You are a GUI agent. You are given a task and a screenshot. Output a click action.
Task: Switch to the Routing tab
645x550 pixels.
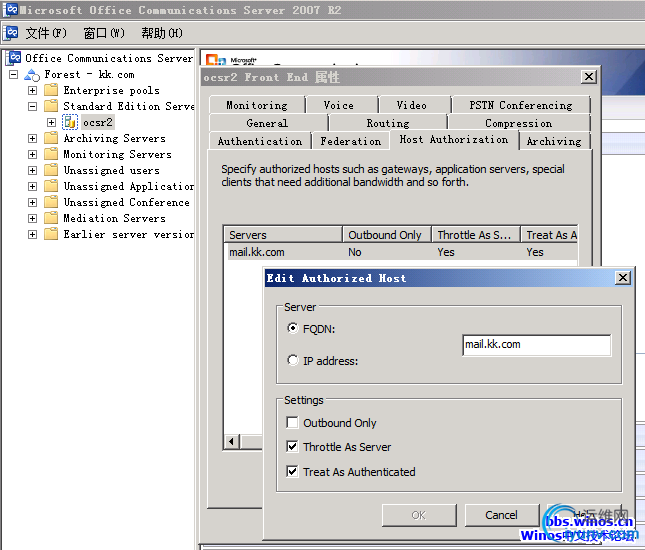[x=388, y=123]
